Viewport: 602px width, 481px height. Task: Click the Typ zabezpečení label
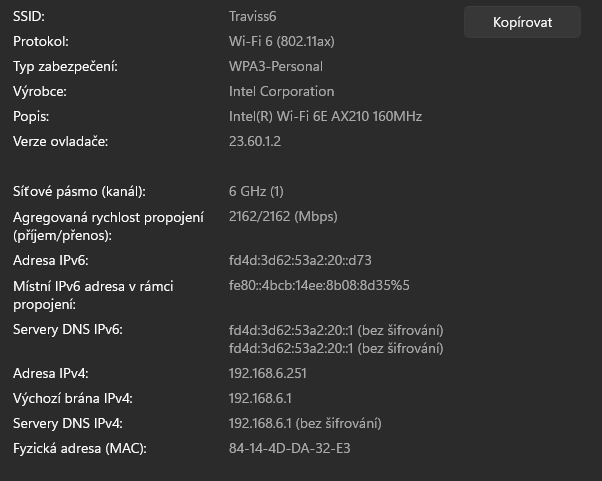click(65, 67)
